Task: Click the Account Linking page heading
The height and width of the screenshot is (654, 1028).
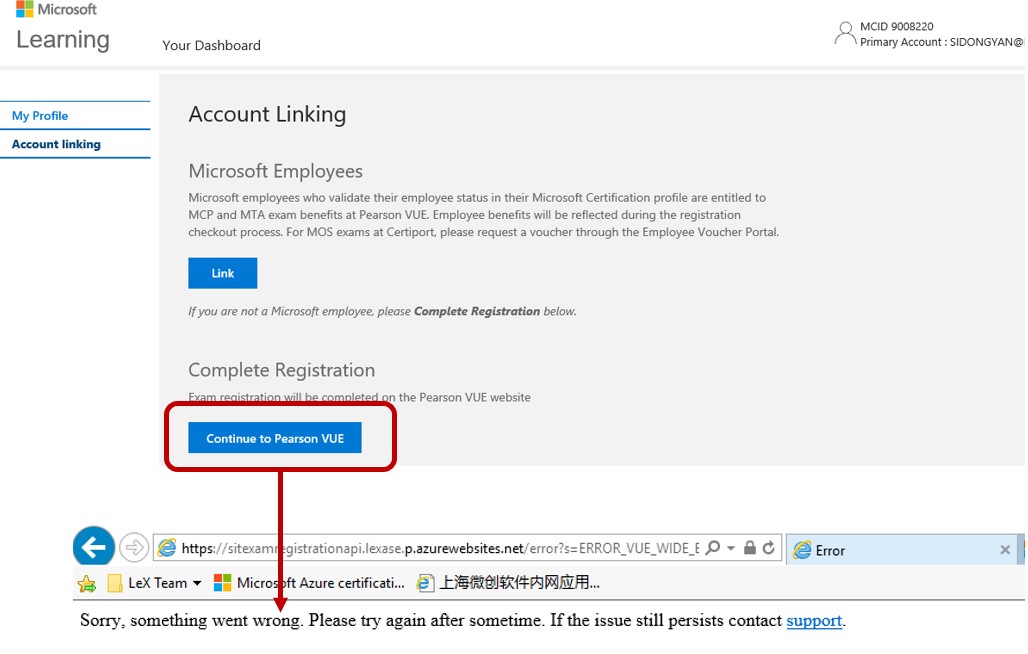Action: pos(267,114)
